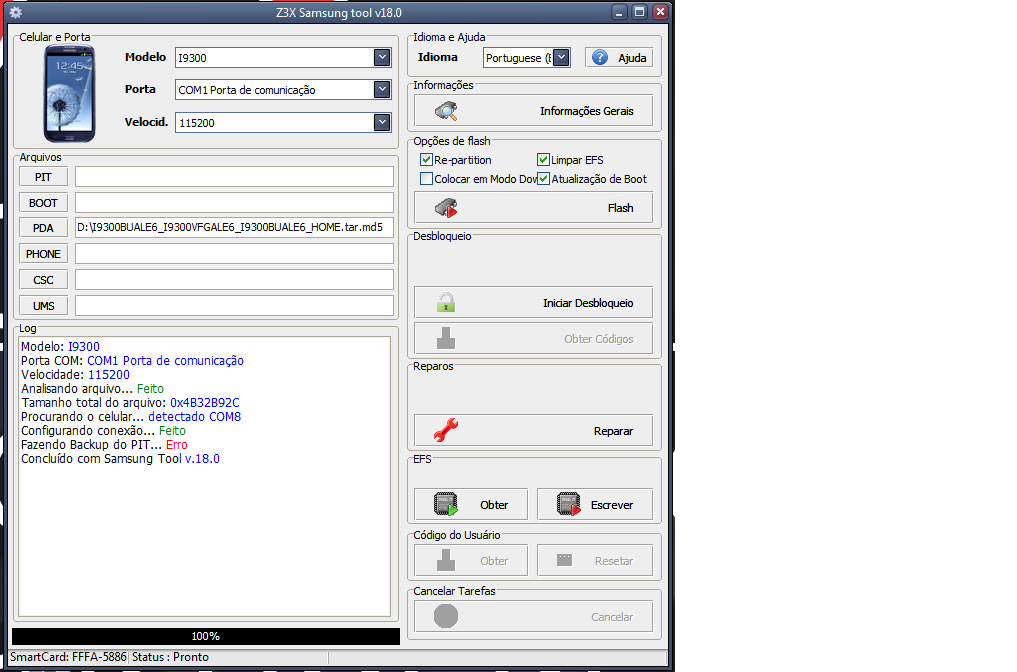Choose a PDA file via PDA button

[43, 228]
